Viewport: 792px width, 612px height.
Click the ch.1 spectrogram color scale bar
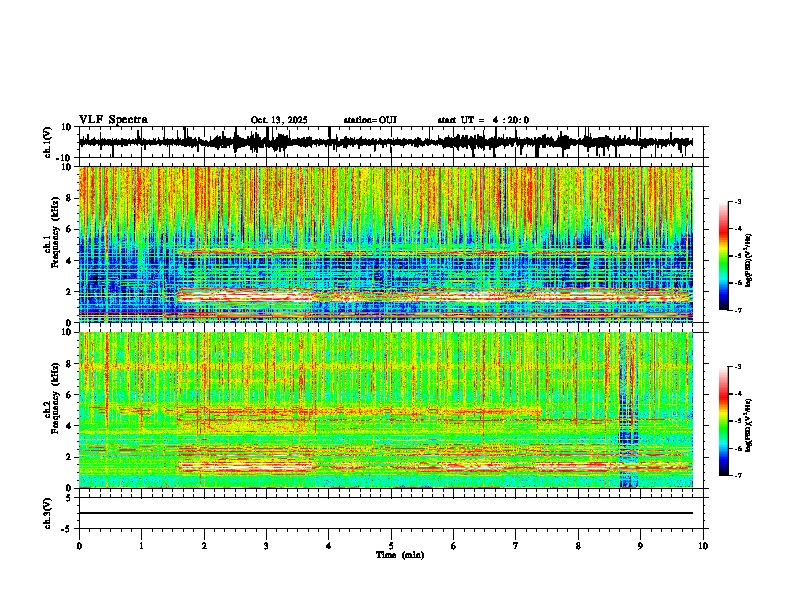pyautogui.click(x=723, y=256)
